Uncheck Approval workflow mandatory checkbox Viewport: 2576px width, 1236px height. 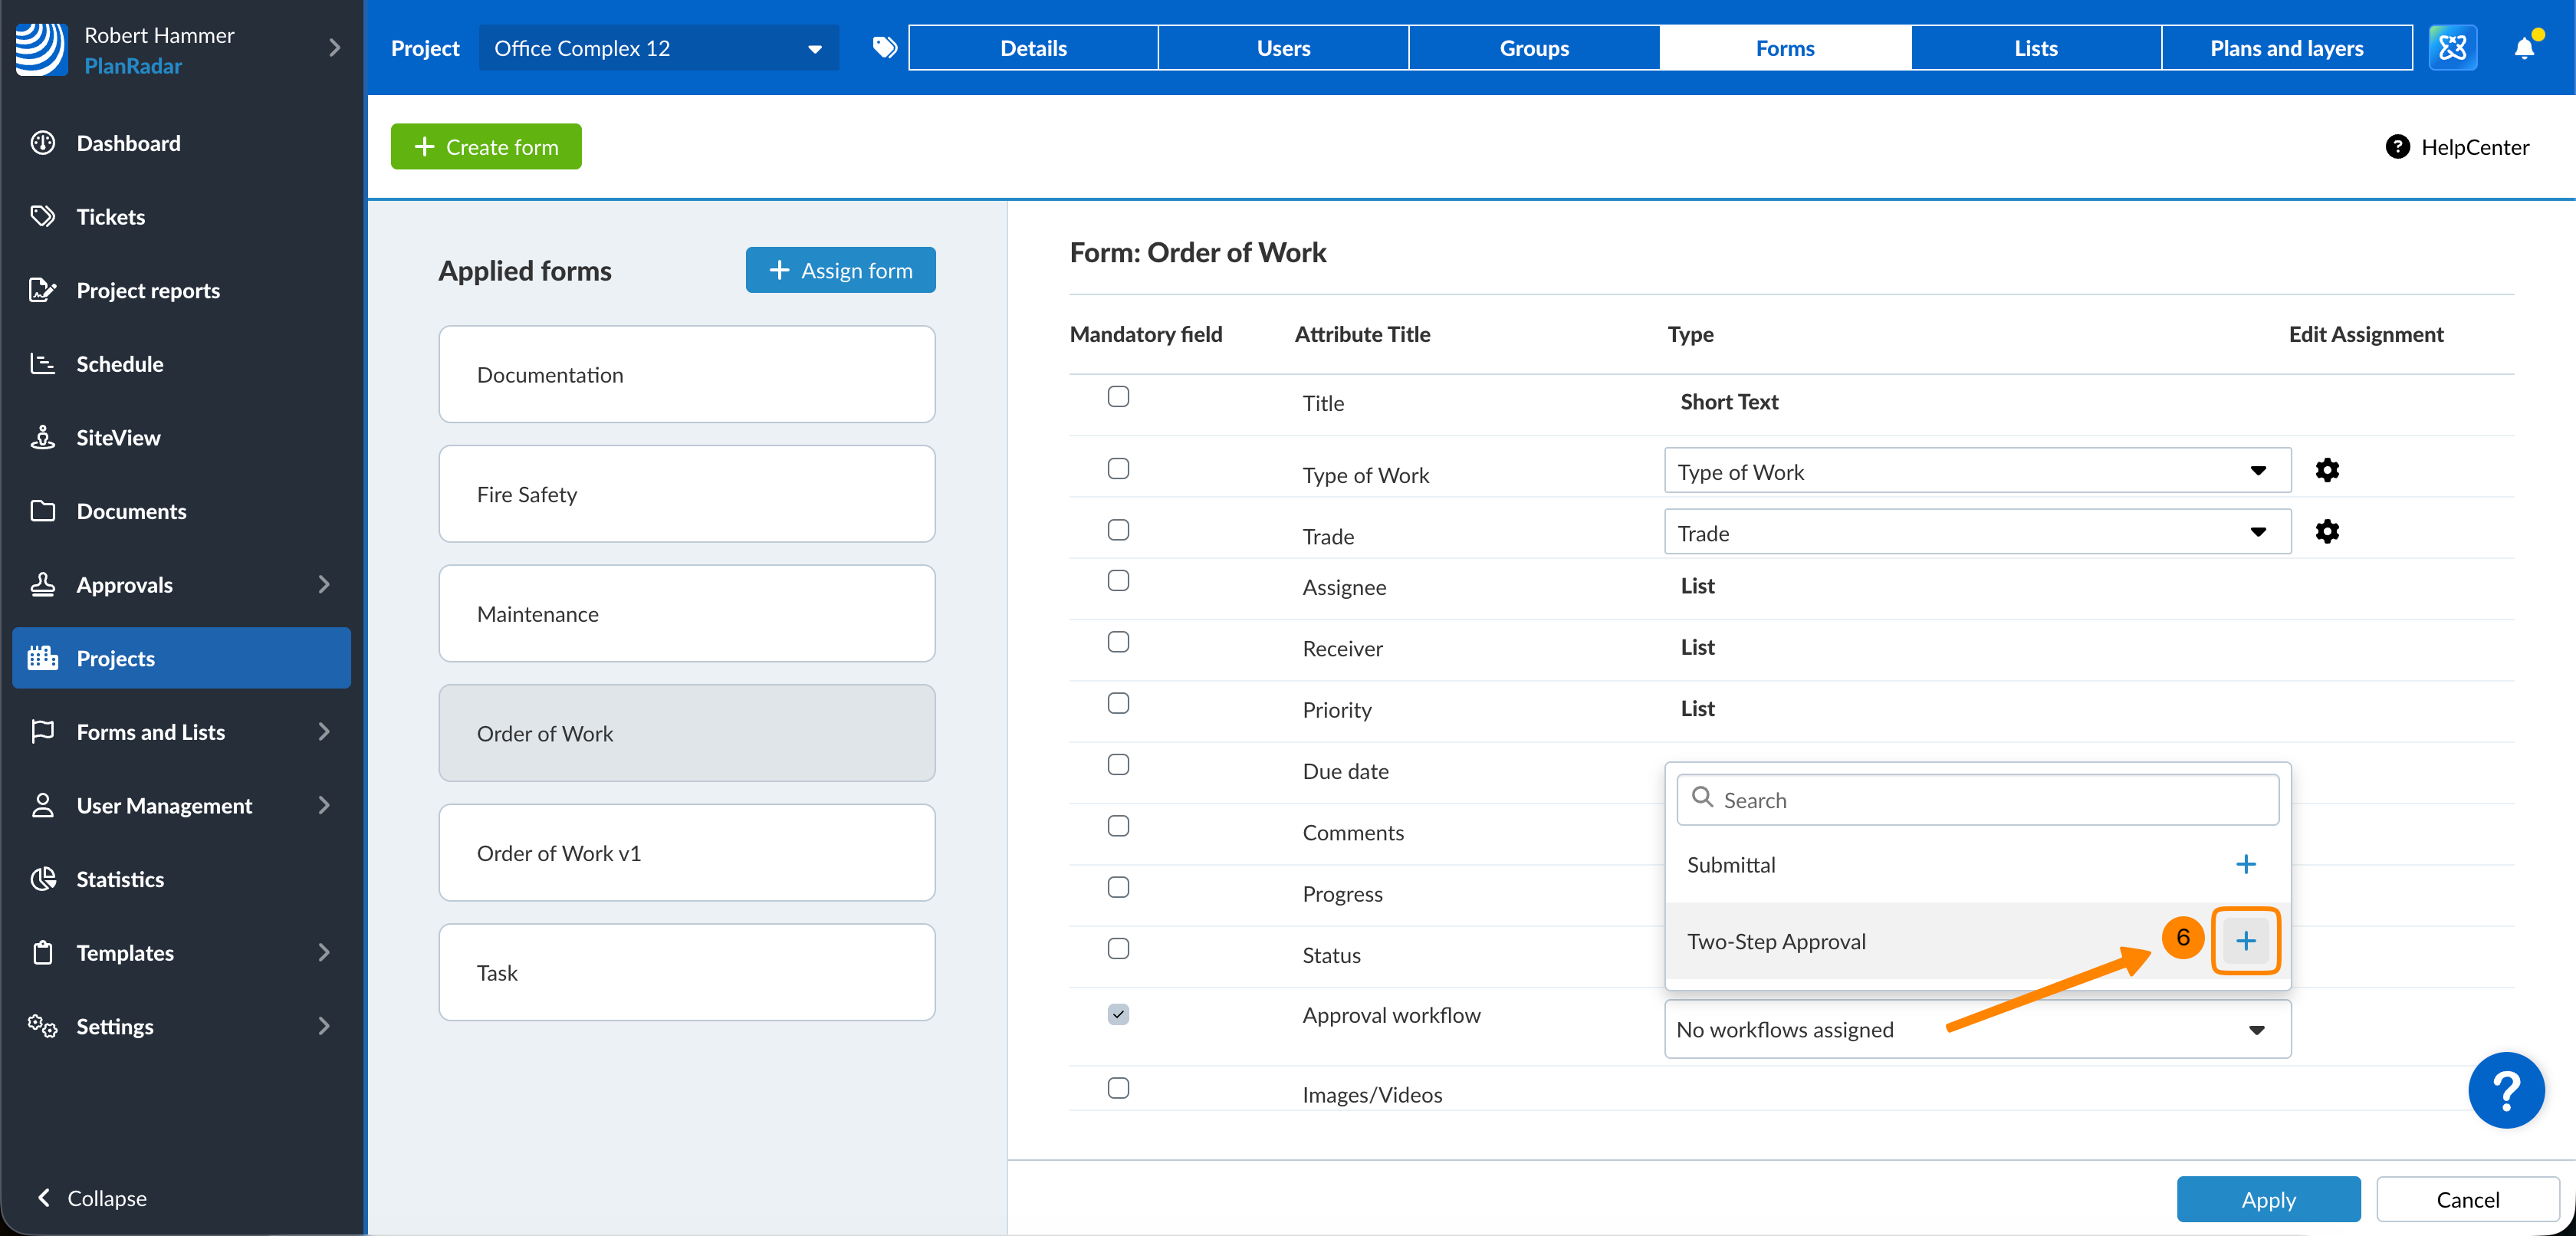pyautogui.click(x=1118, y=1014)
